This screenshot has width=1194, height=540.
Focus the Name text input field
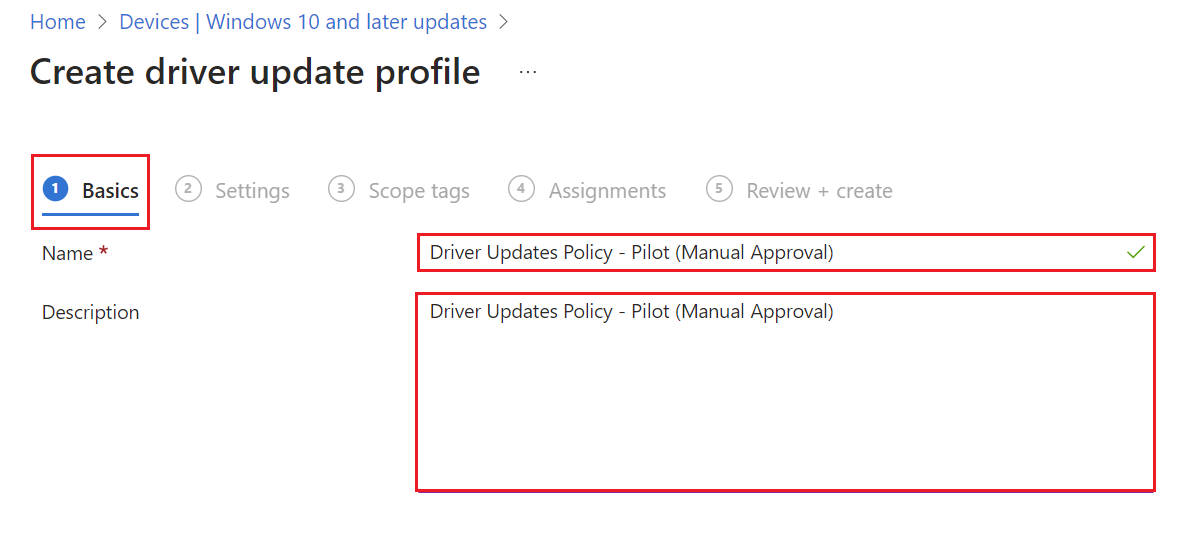(770, 253)
